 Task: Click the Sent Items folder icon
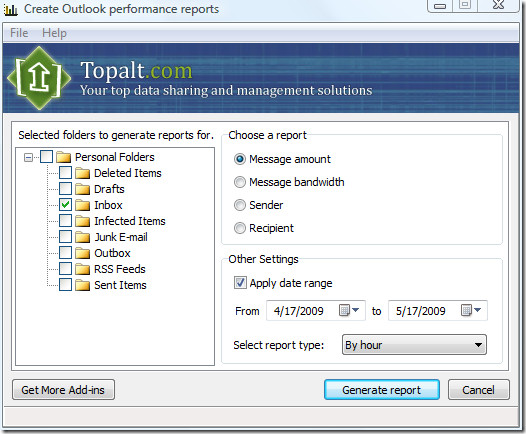pos(82,285)
